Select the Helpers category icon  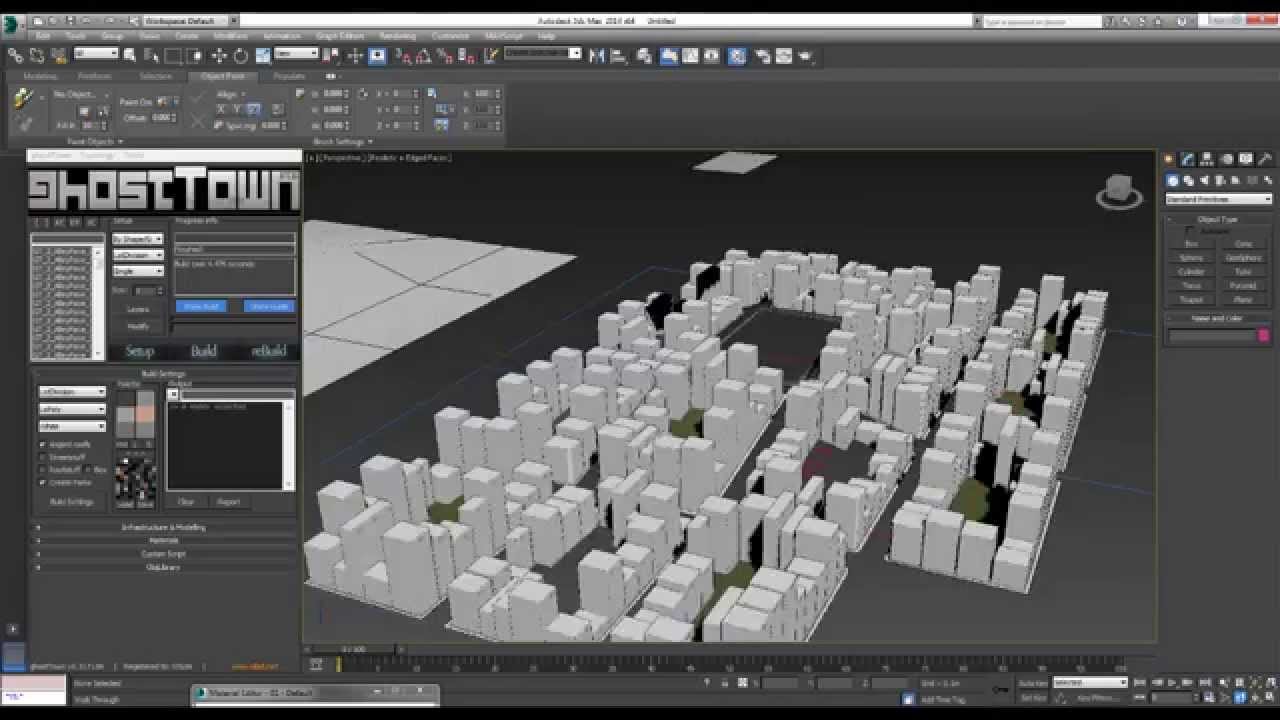(x=1233, y=181)
